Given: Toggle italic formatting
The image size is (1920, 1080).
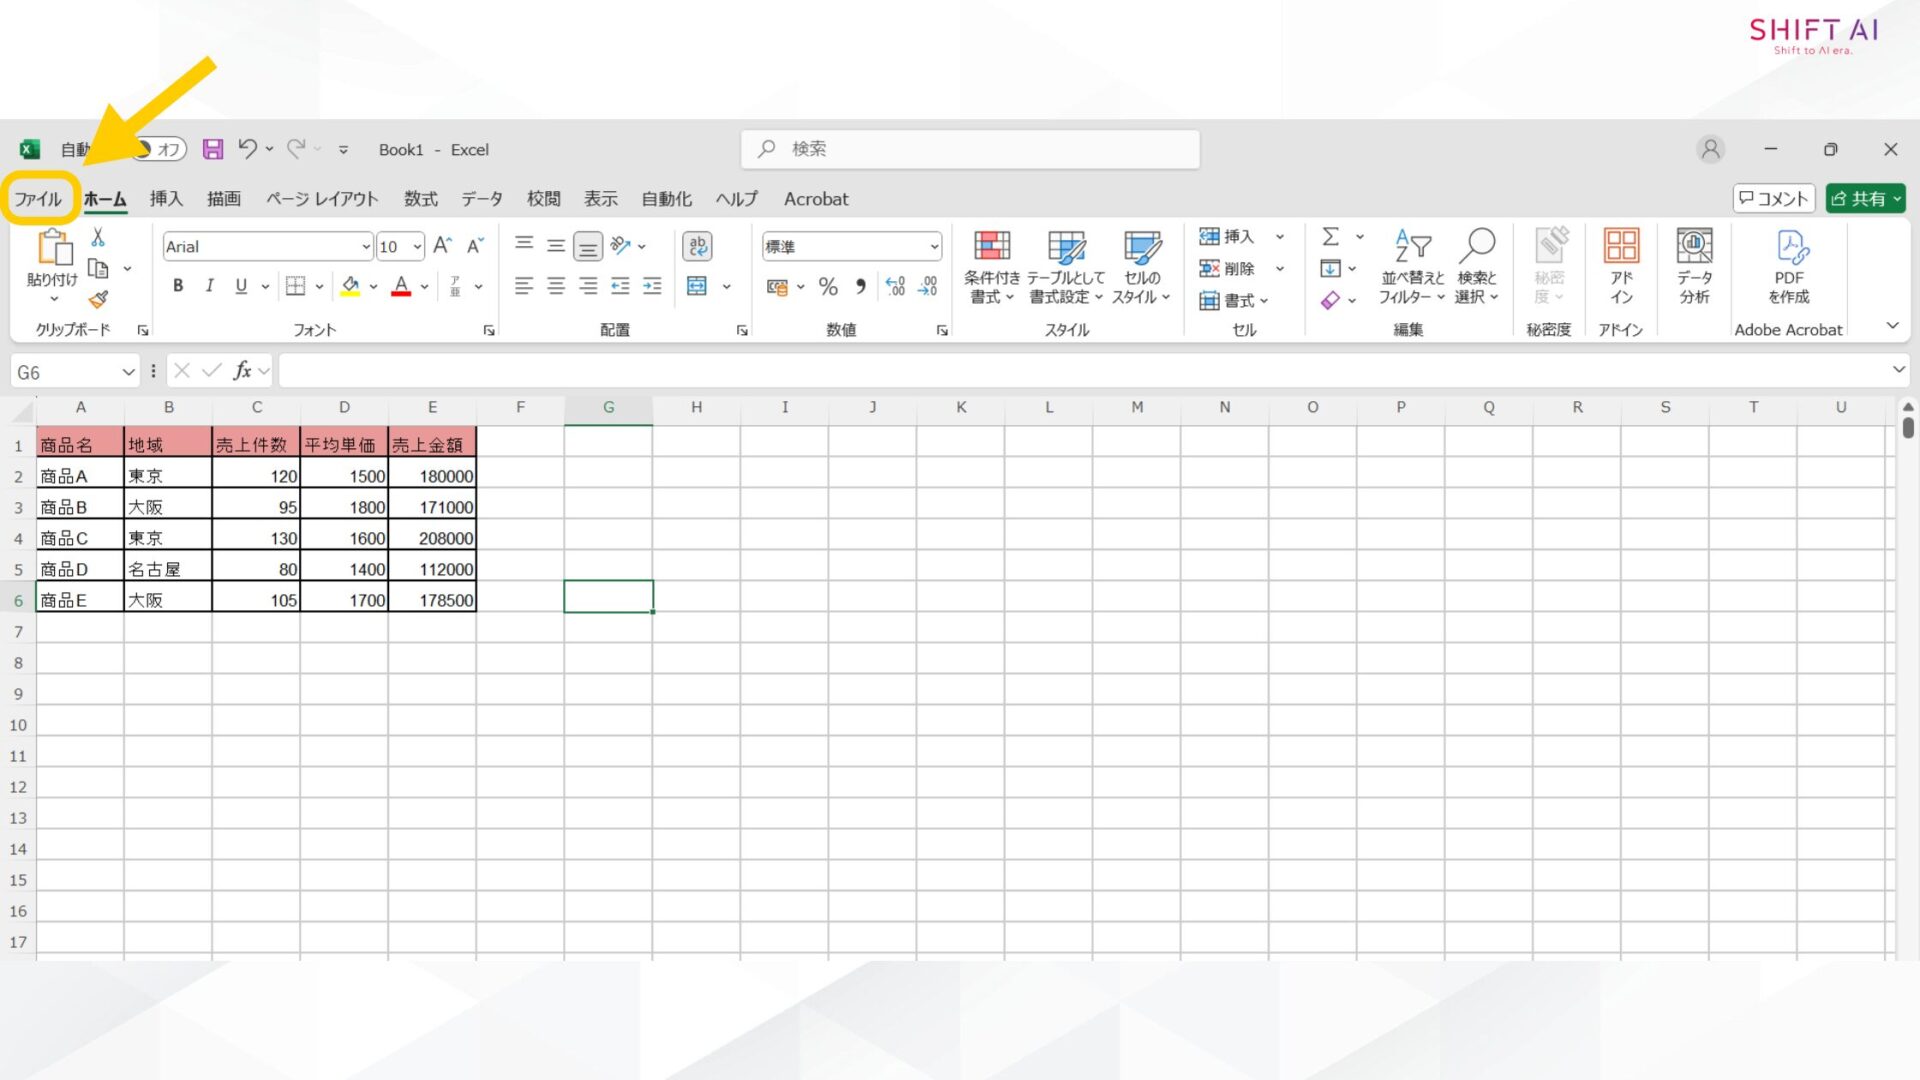Looking at the screenshot, I should [x=209, y=286].
